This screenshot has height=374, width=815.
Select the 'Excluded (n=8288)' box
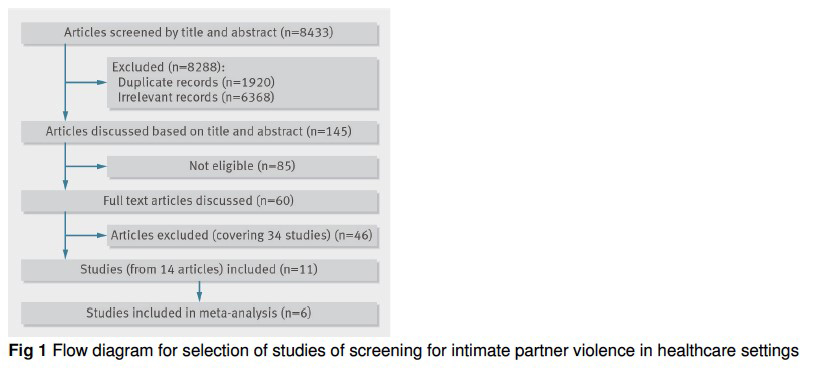(x=242, y=83)
